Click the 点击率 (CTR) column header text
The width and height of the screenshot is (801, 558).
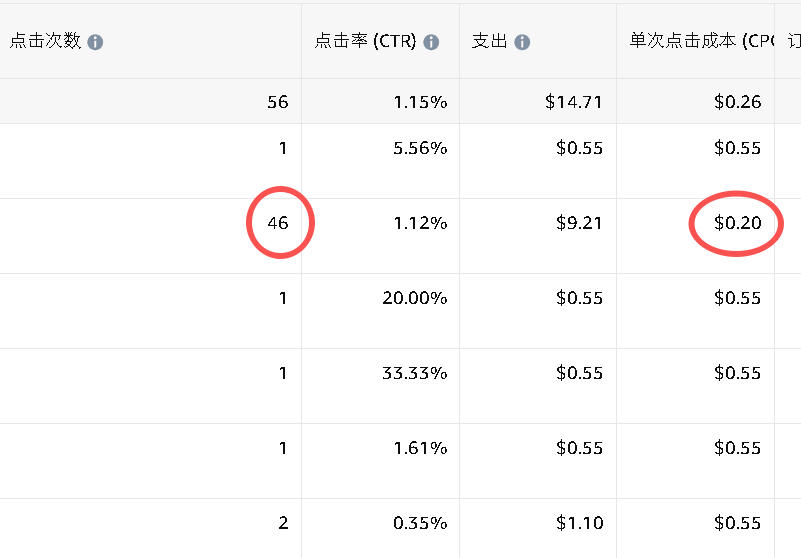click(x=365, y=42)
